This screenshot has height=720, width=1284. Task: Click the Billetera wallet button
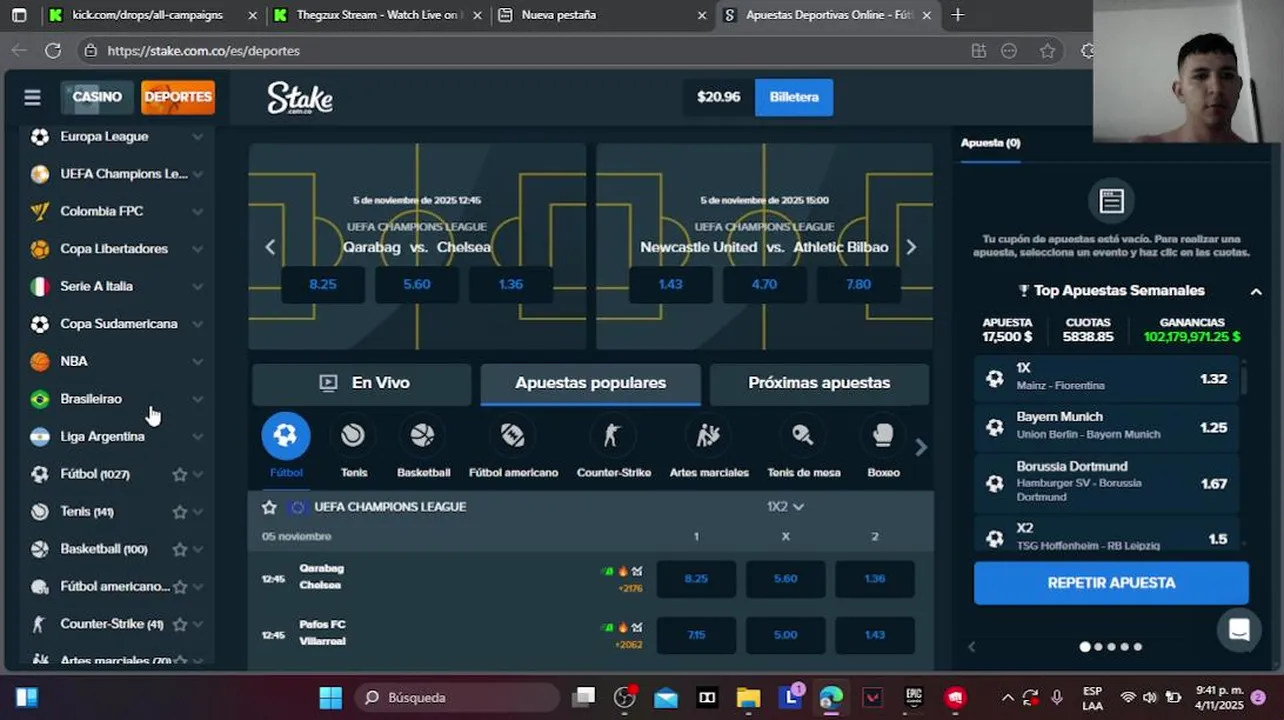794,97
